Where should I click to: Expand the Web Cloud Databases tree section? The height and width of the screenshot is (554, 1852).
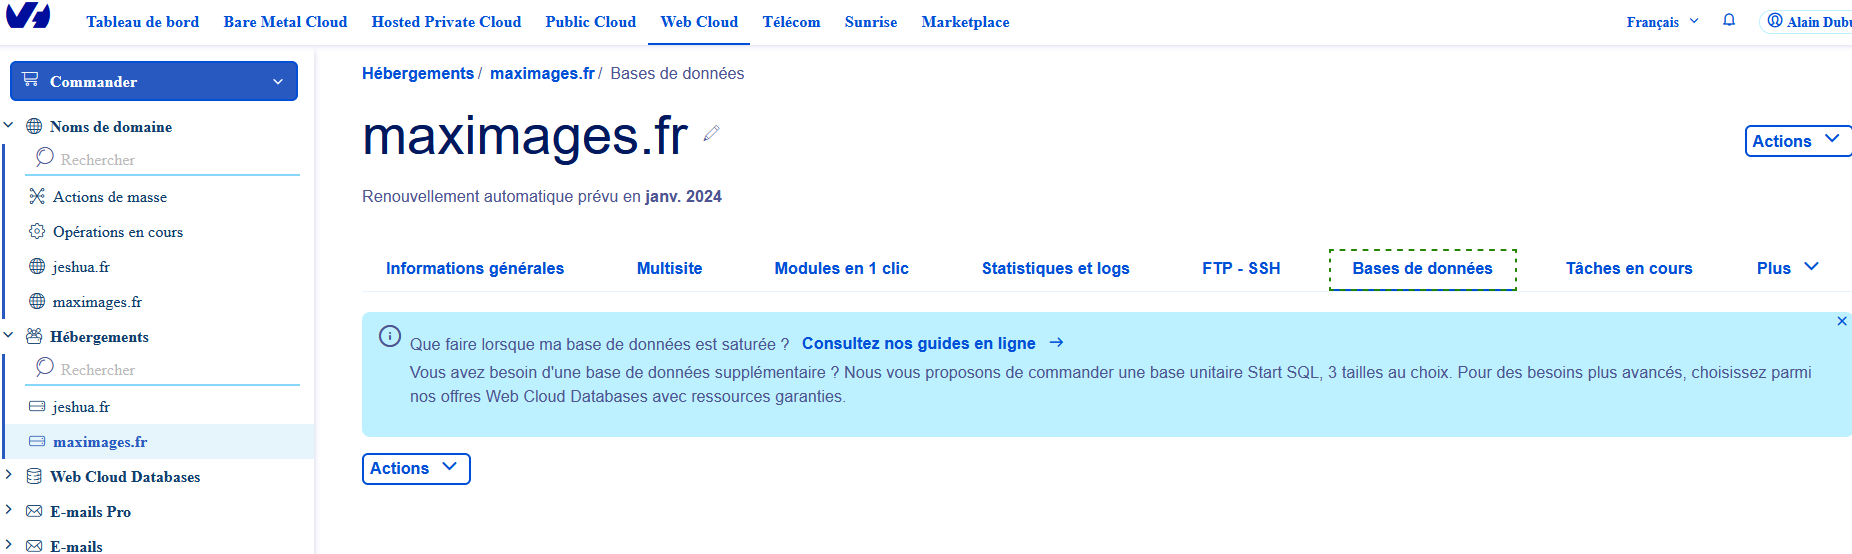pos(9,476)
